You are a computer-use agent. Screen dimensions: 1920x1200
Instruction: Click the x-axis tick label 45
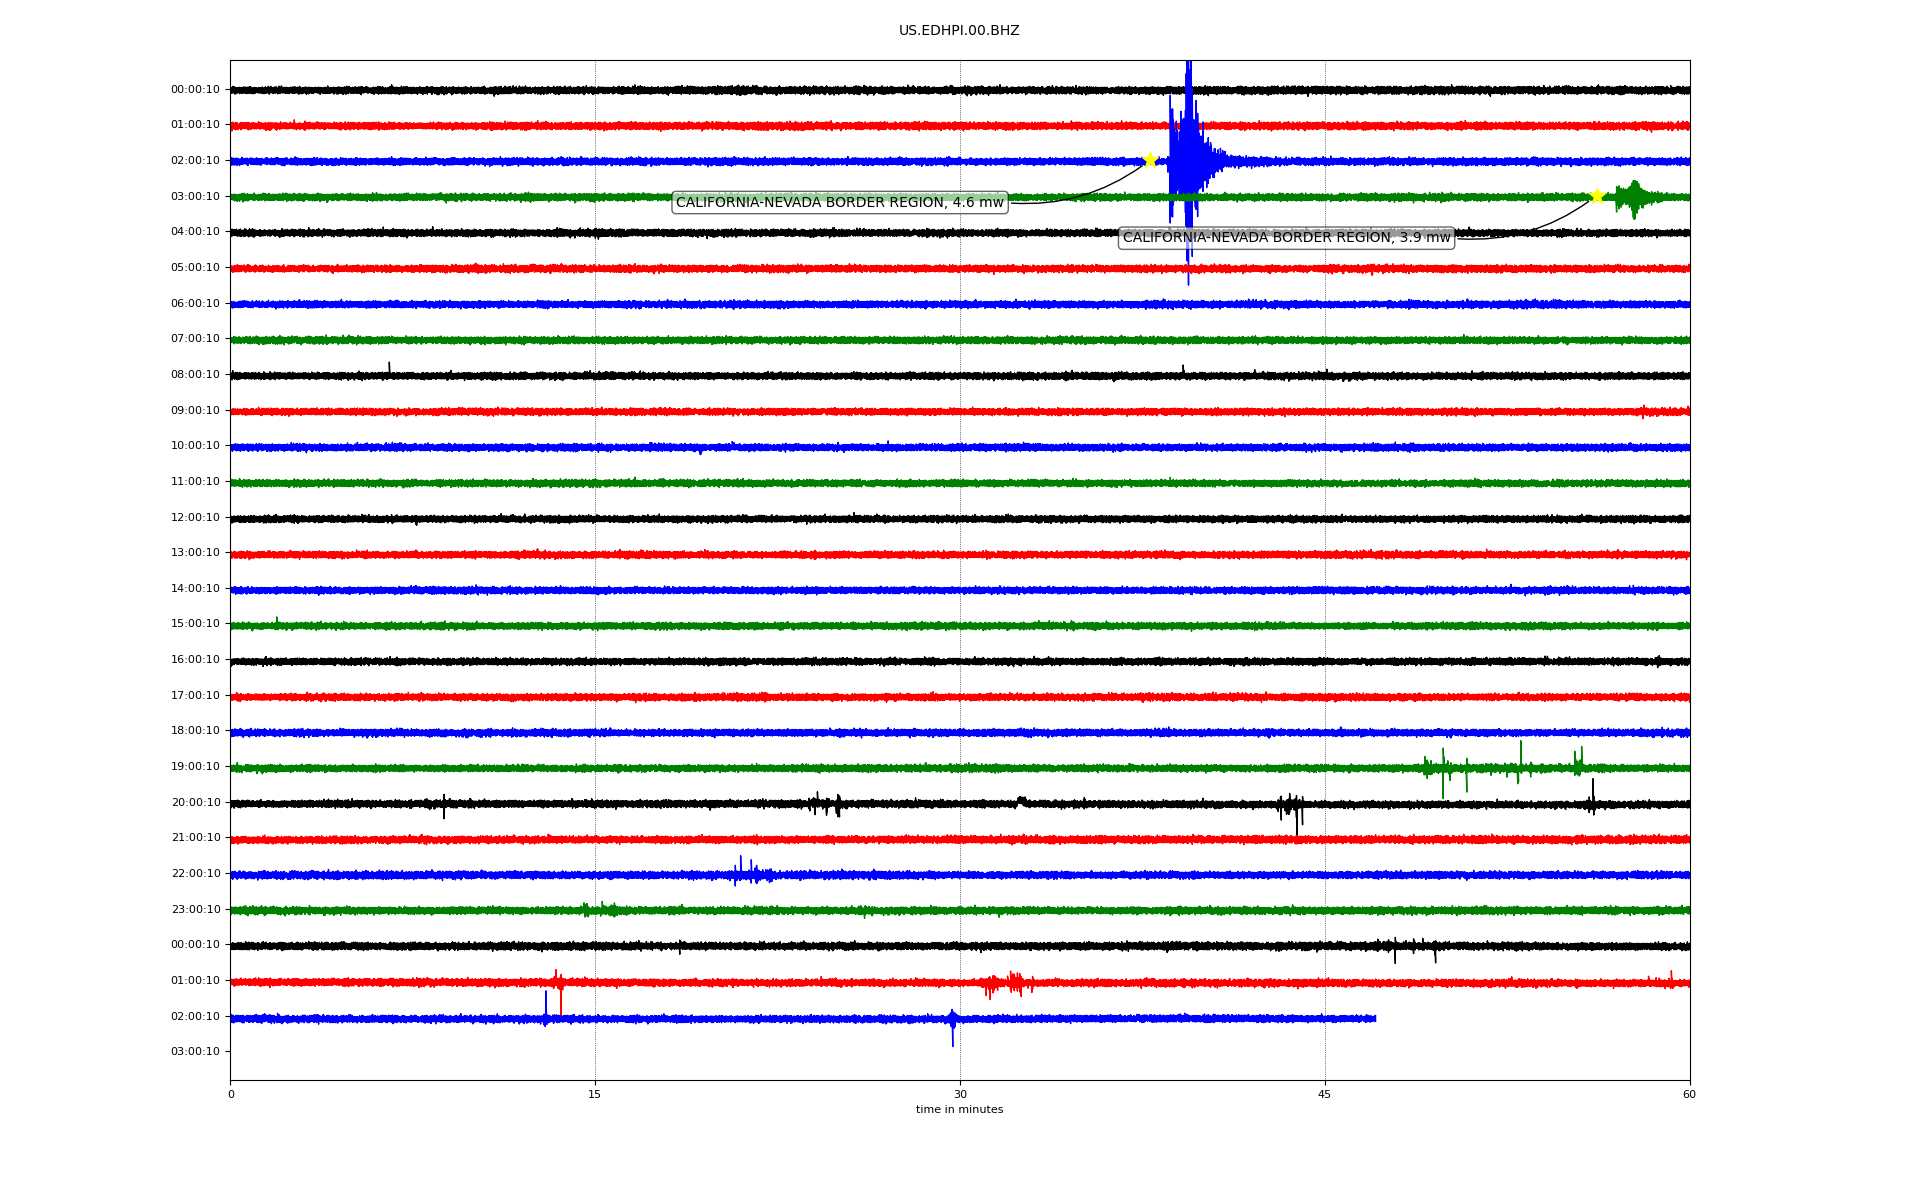1325,1094
